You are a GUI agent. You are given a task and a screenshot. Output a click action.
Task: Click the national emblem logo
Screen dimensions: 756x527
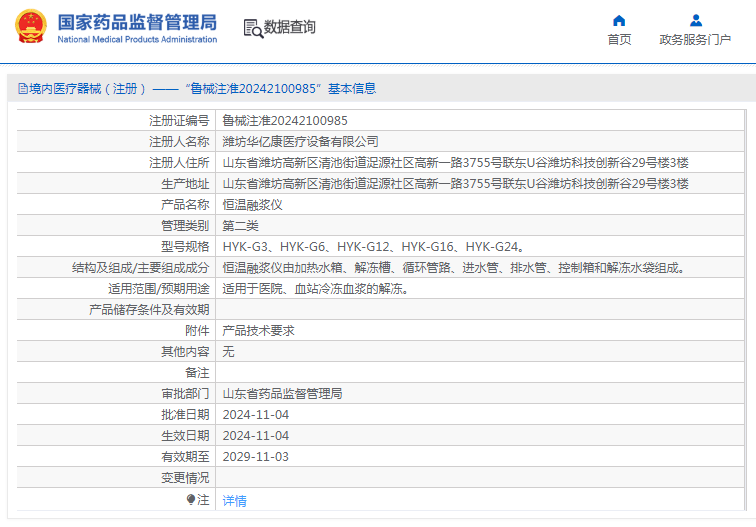click(31, 26)
